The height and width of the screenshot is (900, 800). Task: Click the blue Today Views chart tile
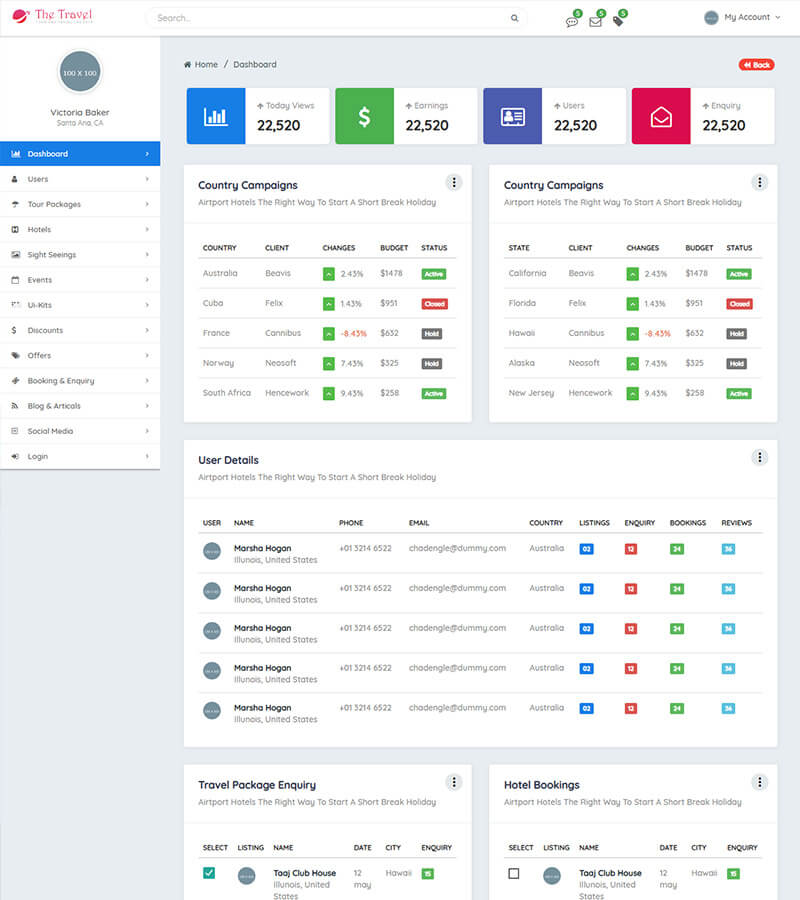[216, 116]
